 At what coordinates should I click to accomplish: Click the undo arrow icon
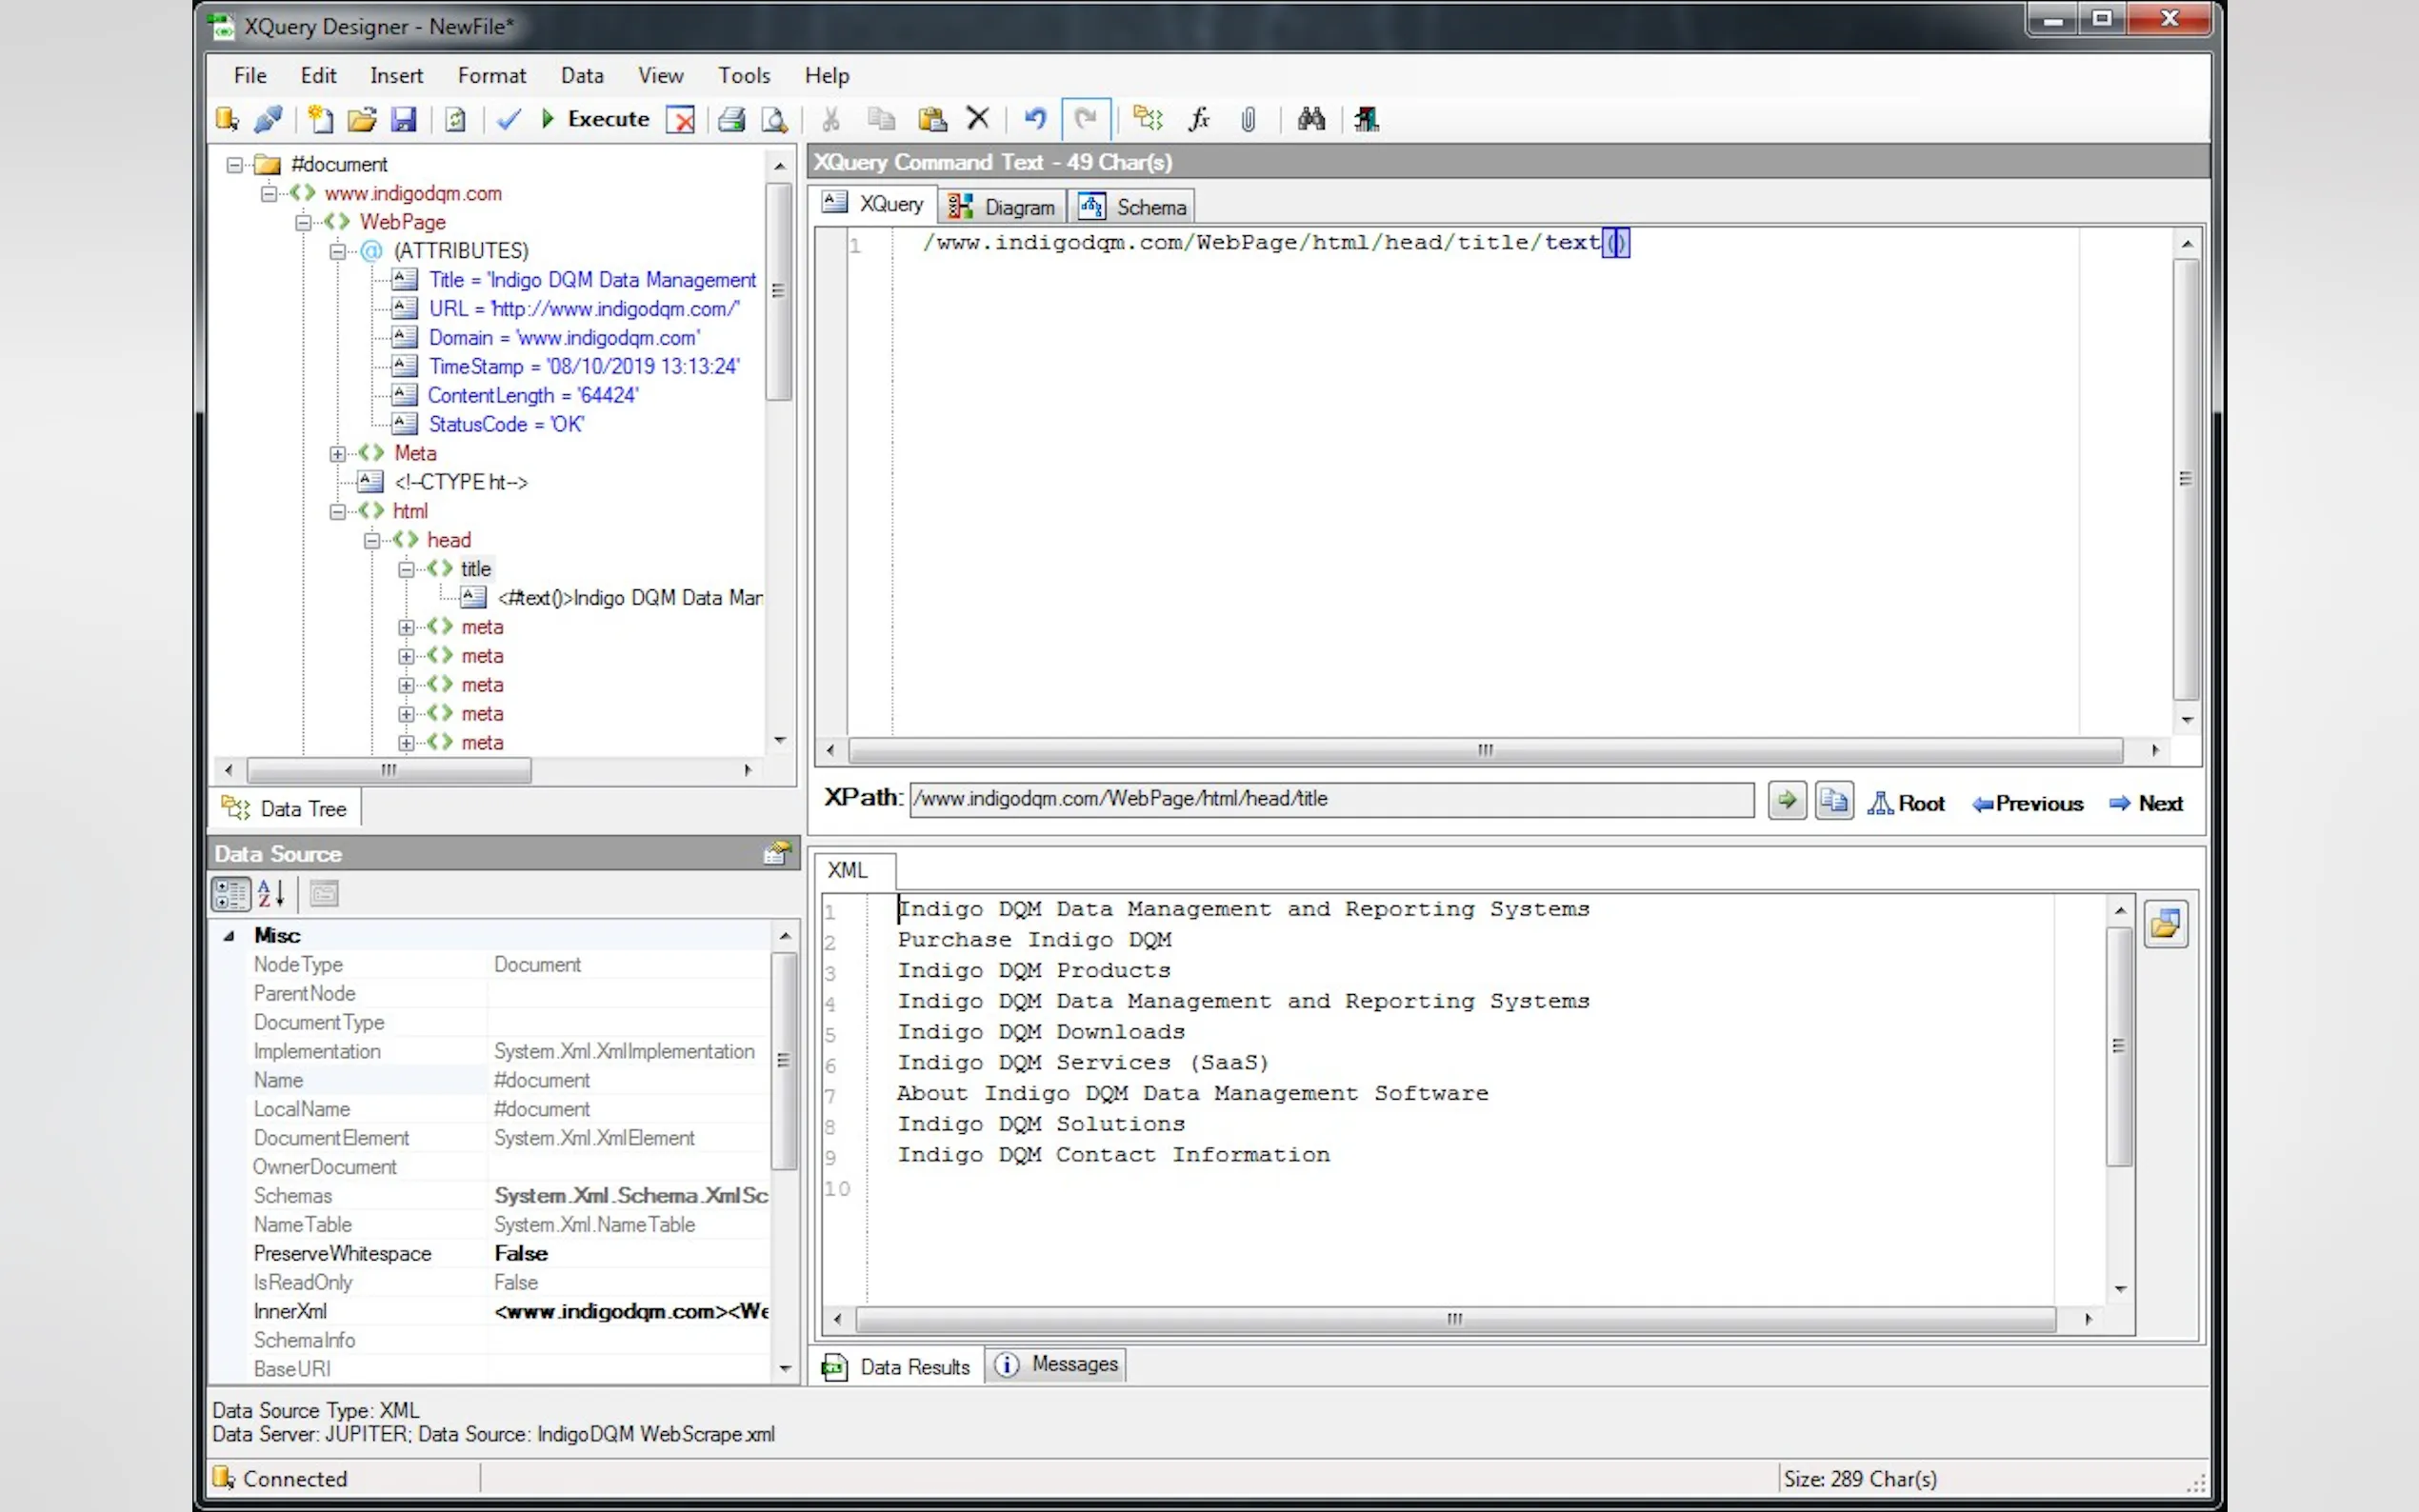[x=1035, y=120]
